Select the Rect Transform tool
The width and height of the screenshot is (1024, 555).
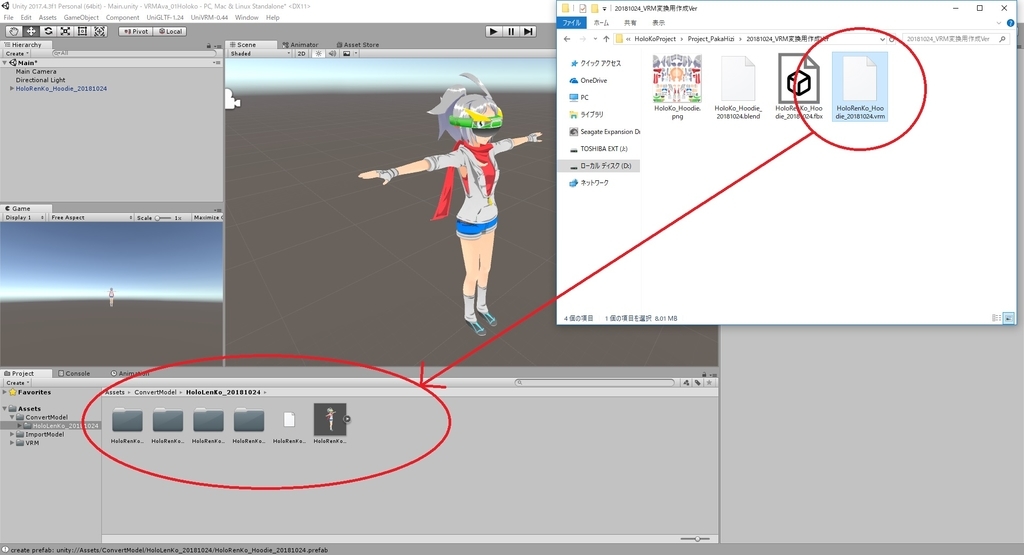pyautogui.click(x=82, y=31)
